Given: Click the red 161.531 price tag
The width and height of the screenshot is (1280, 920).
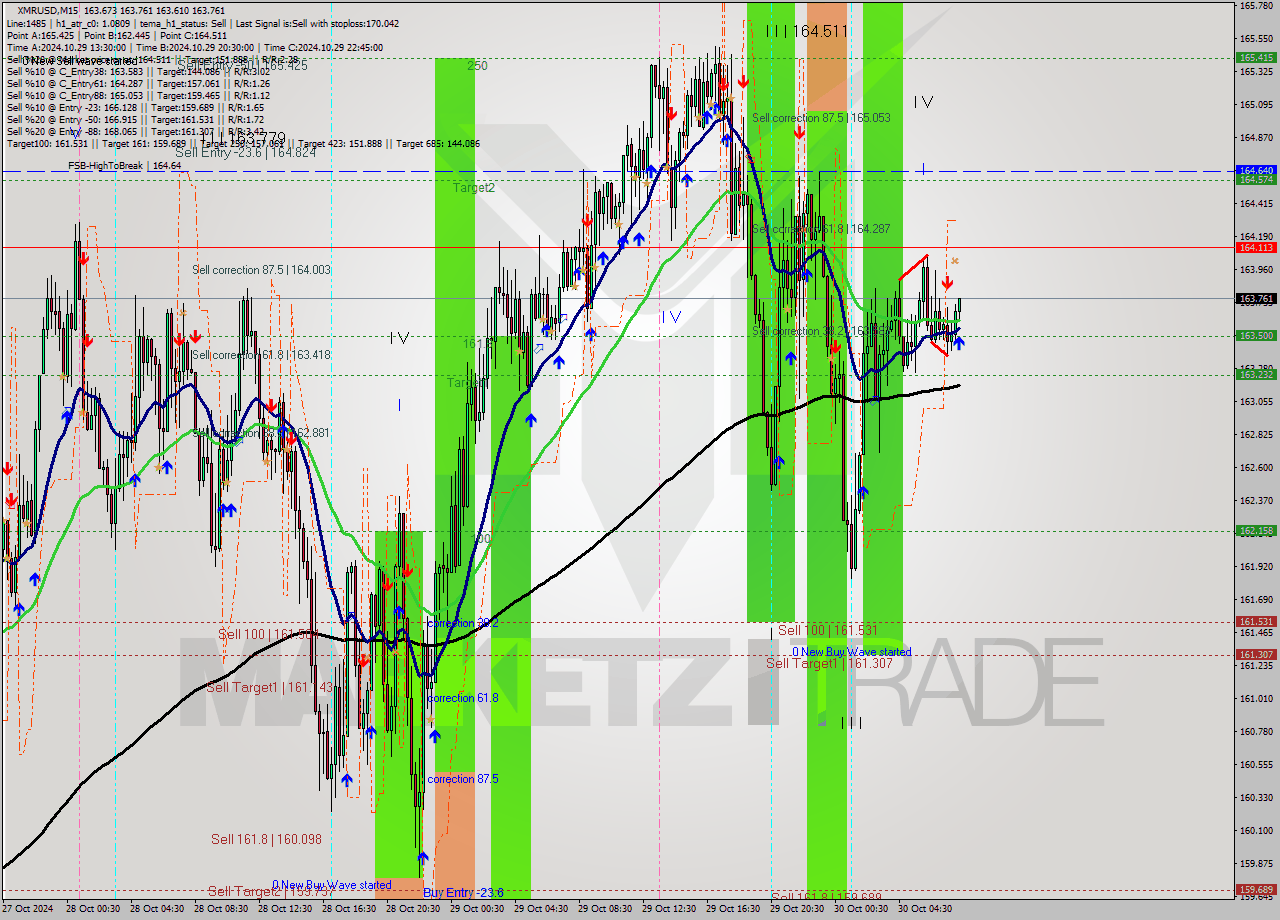Looking at the screenshot, I should 1256,621.
